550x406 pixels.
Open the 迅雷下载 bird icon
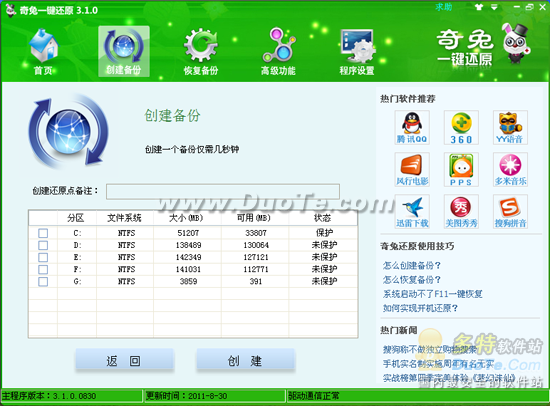click(412, 212)
